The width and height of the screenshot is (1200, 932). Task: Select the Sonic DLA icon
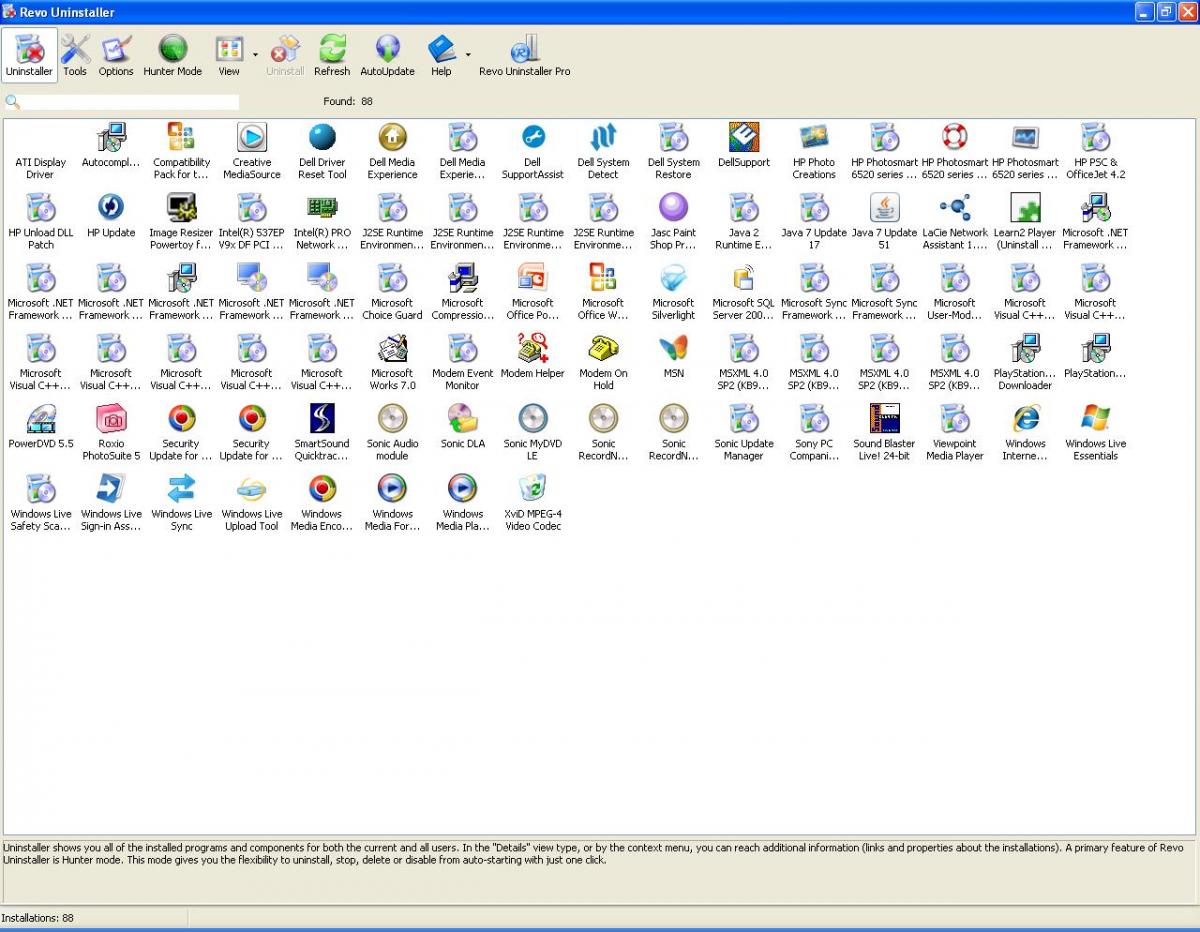462,418
